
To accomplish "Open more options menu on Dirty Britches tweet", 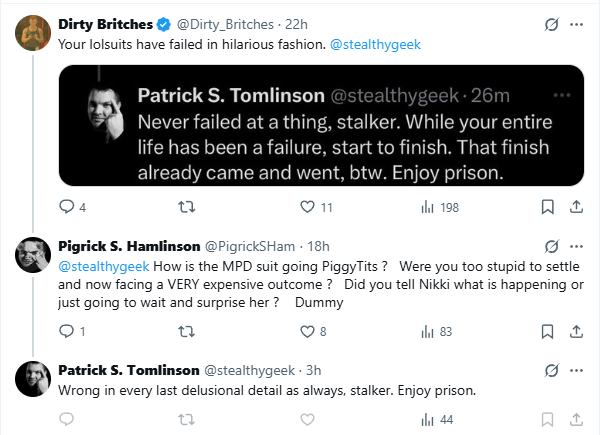I will click(x=576, y=24).
